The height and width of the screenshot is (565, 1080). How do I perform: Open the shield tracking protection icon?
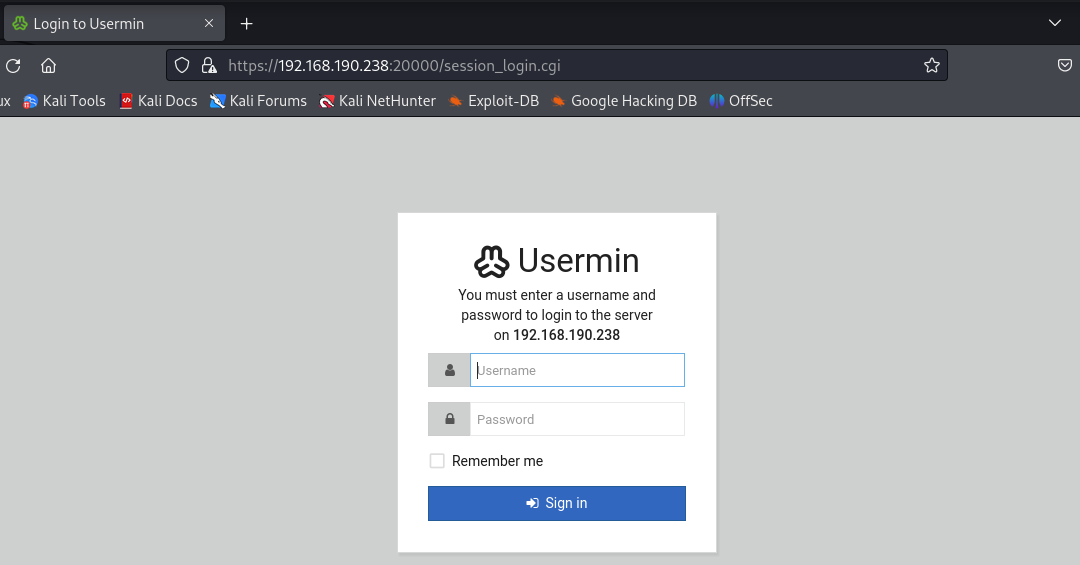pyautogui.click(x=182, y=65)
